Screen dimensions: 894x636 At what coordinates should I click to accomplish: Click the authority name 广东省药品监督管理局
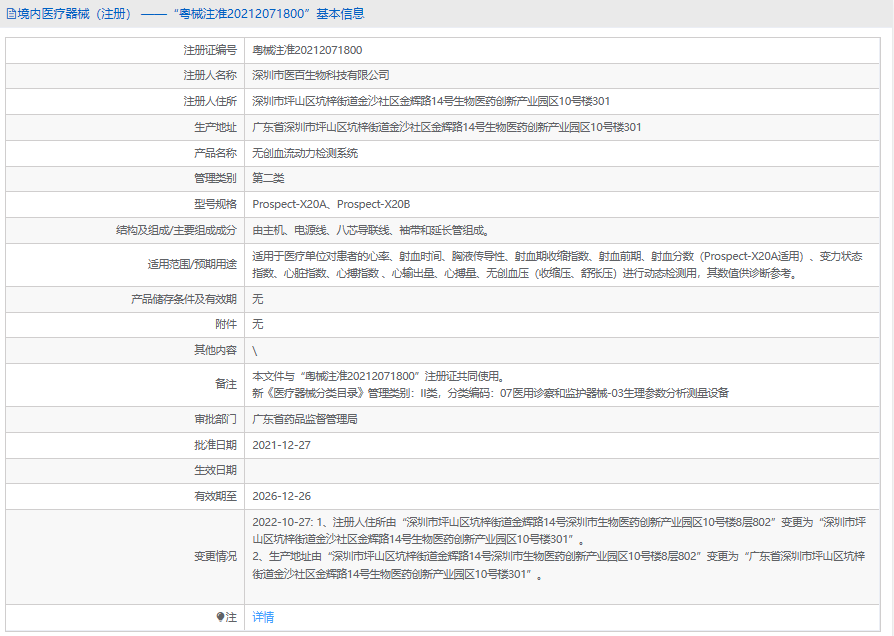[x=305, y=419]
